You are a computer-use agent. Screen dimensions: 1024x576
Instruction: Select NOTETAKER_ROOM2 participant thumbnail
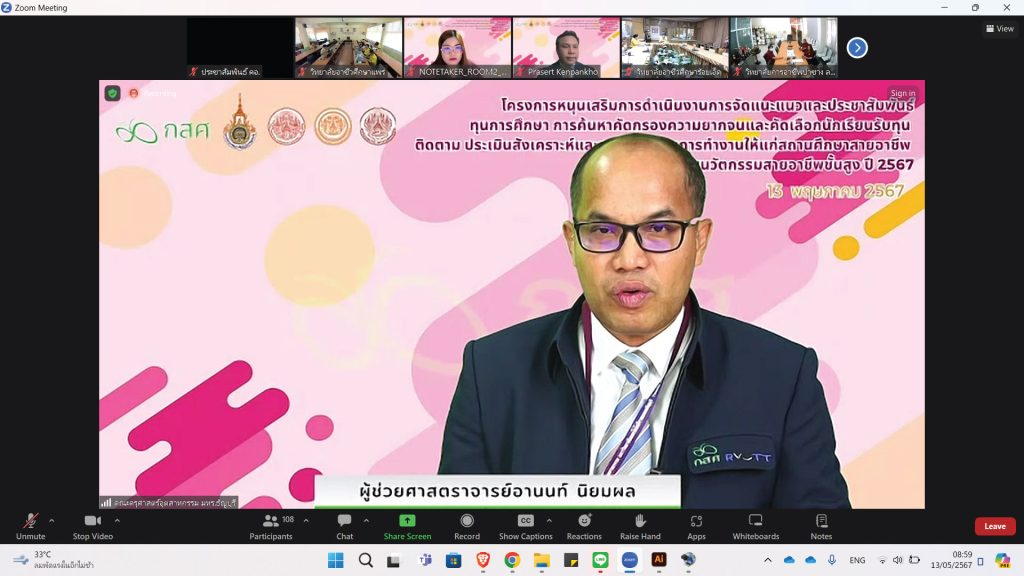point(457,48)
